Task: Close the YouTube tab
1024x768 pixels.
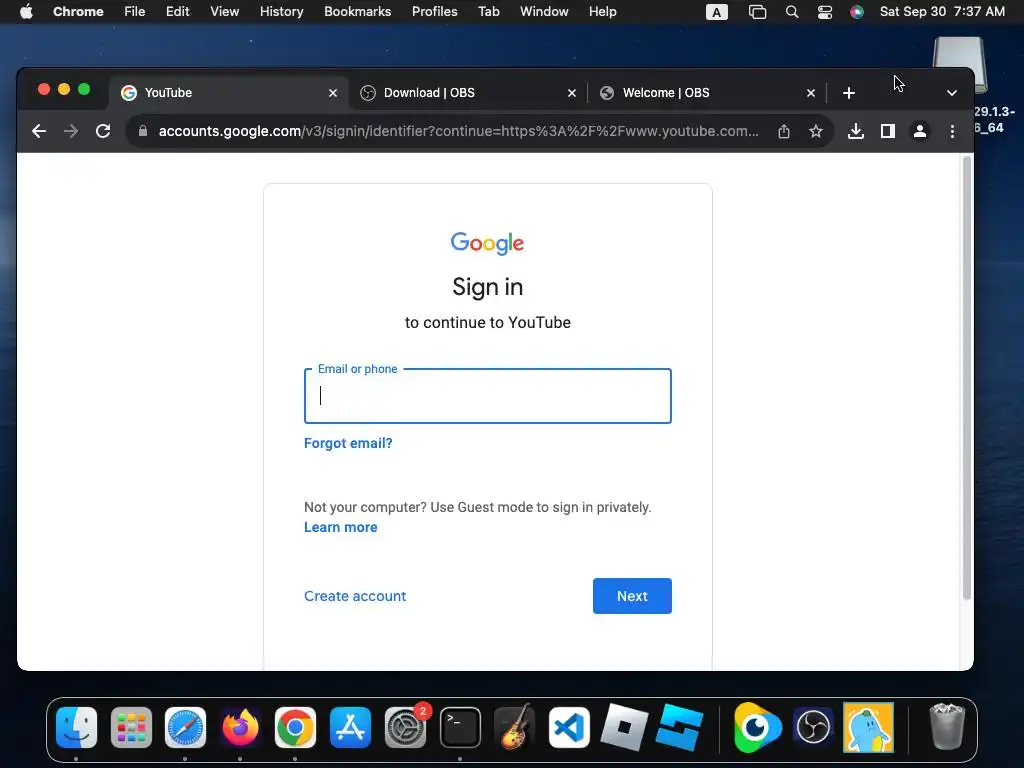Action: [332, 93]
